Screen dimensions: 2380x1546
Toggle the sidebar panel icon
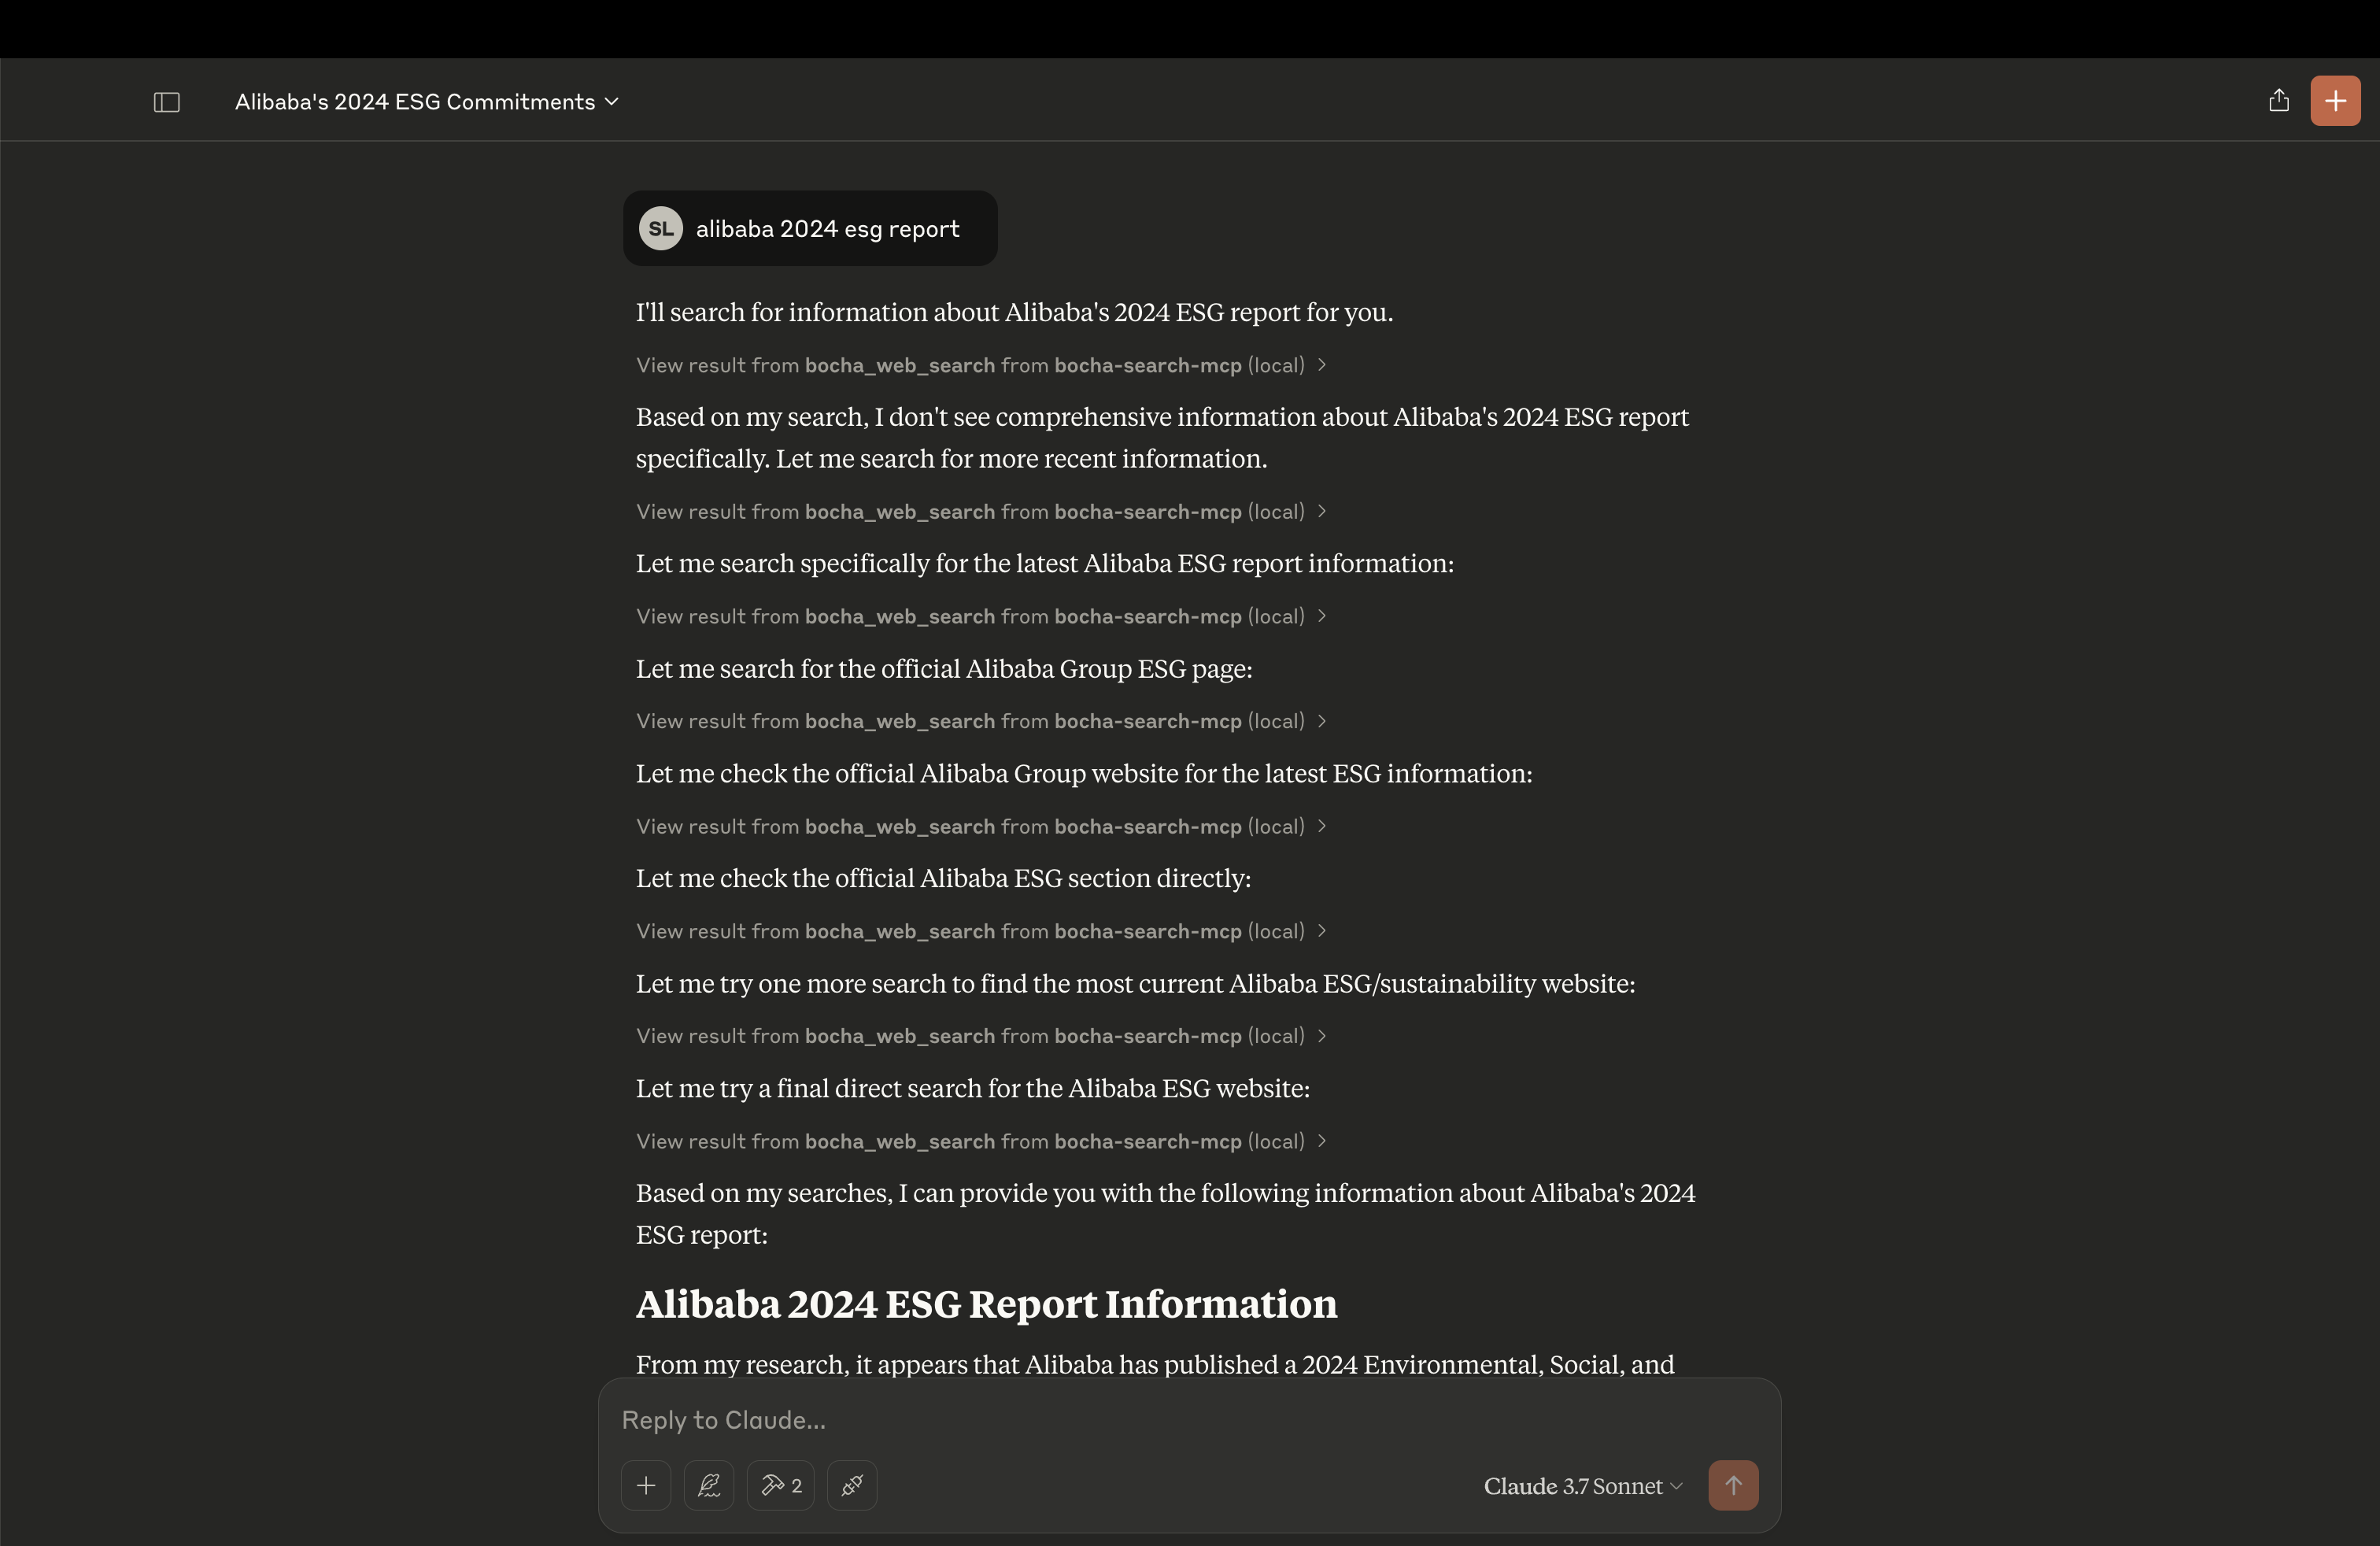(x=166, y=102)
